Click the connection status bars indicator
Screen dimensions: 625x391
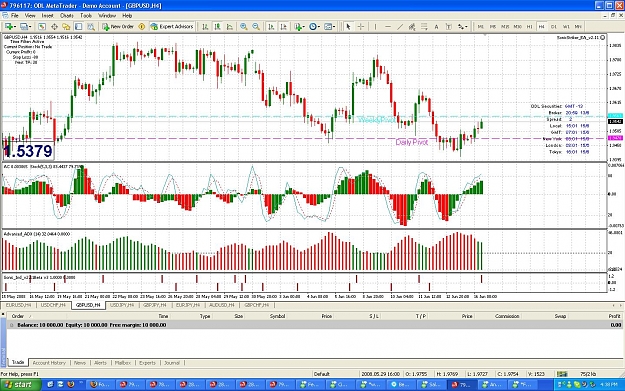(562, 374)
